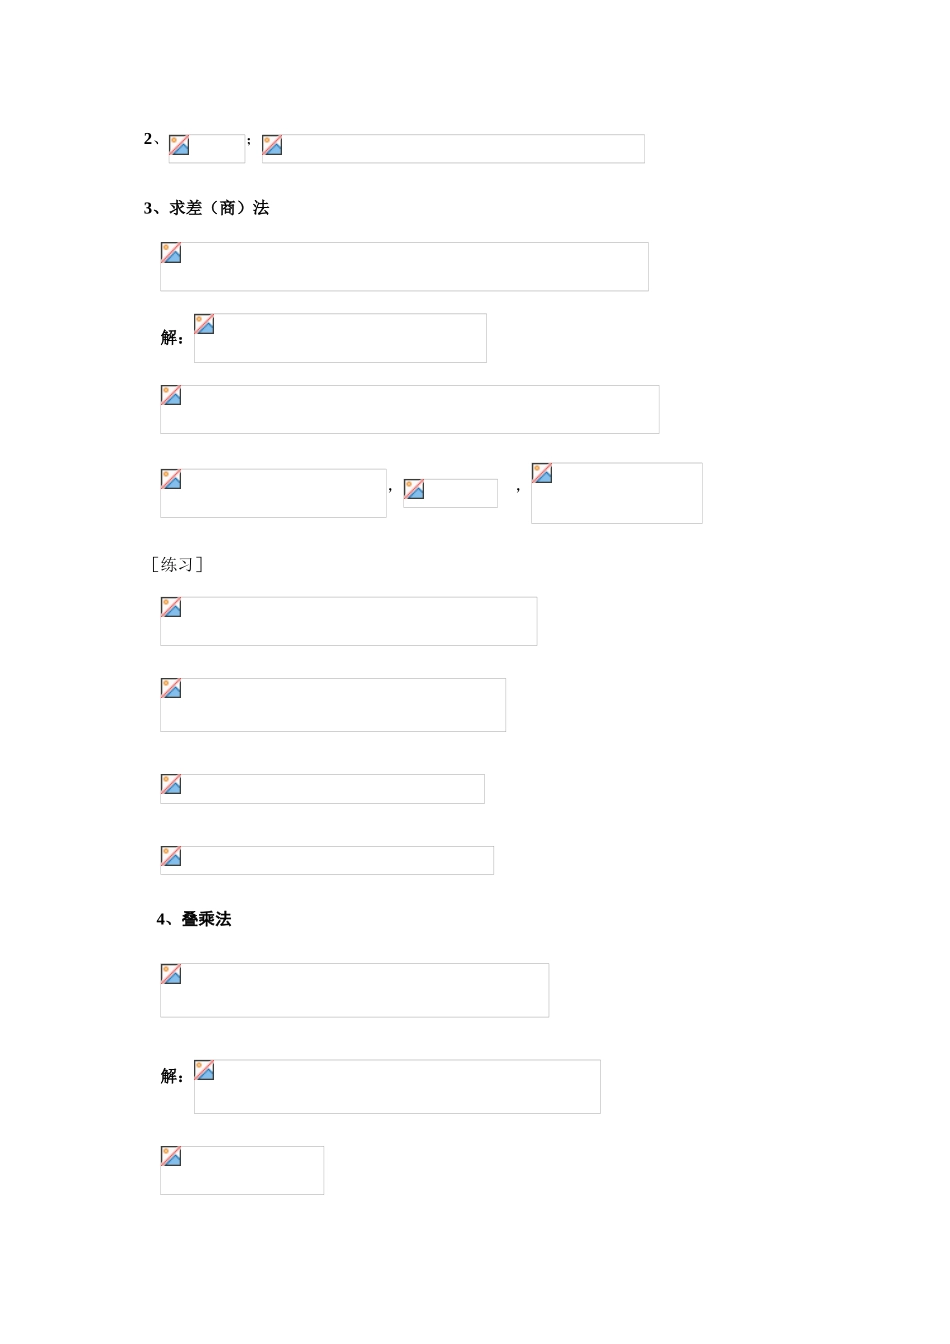The width and height of the screenshot is (950, 1344).
Task: Select the image placeholder directly below the 求差（商）法 heading
Action: pyautogui.click(x=404, y=266)
